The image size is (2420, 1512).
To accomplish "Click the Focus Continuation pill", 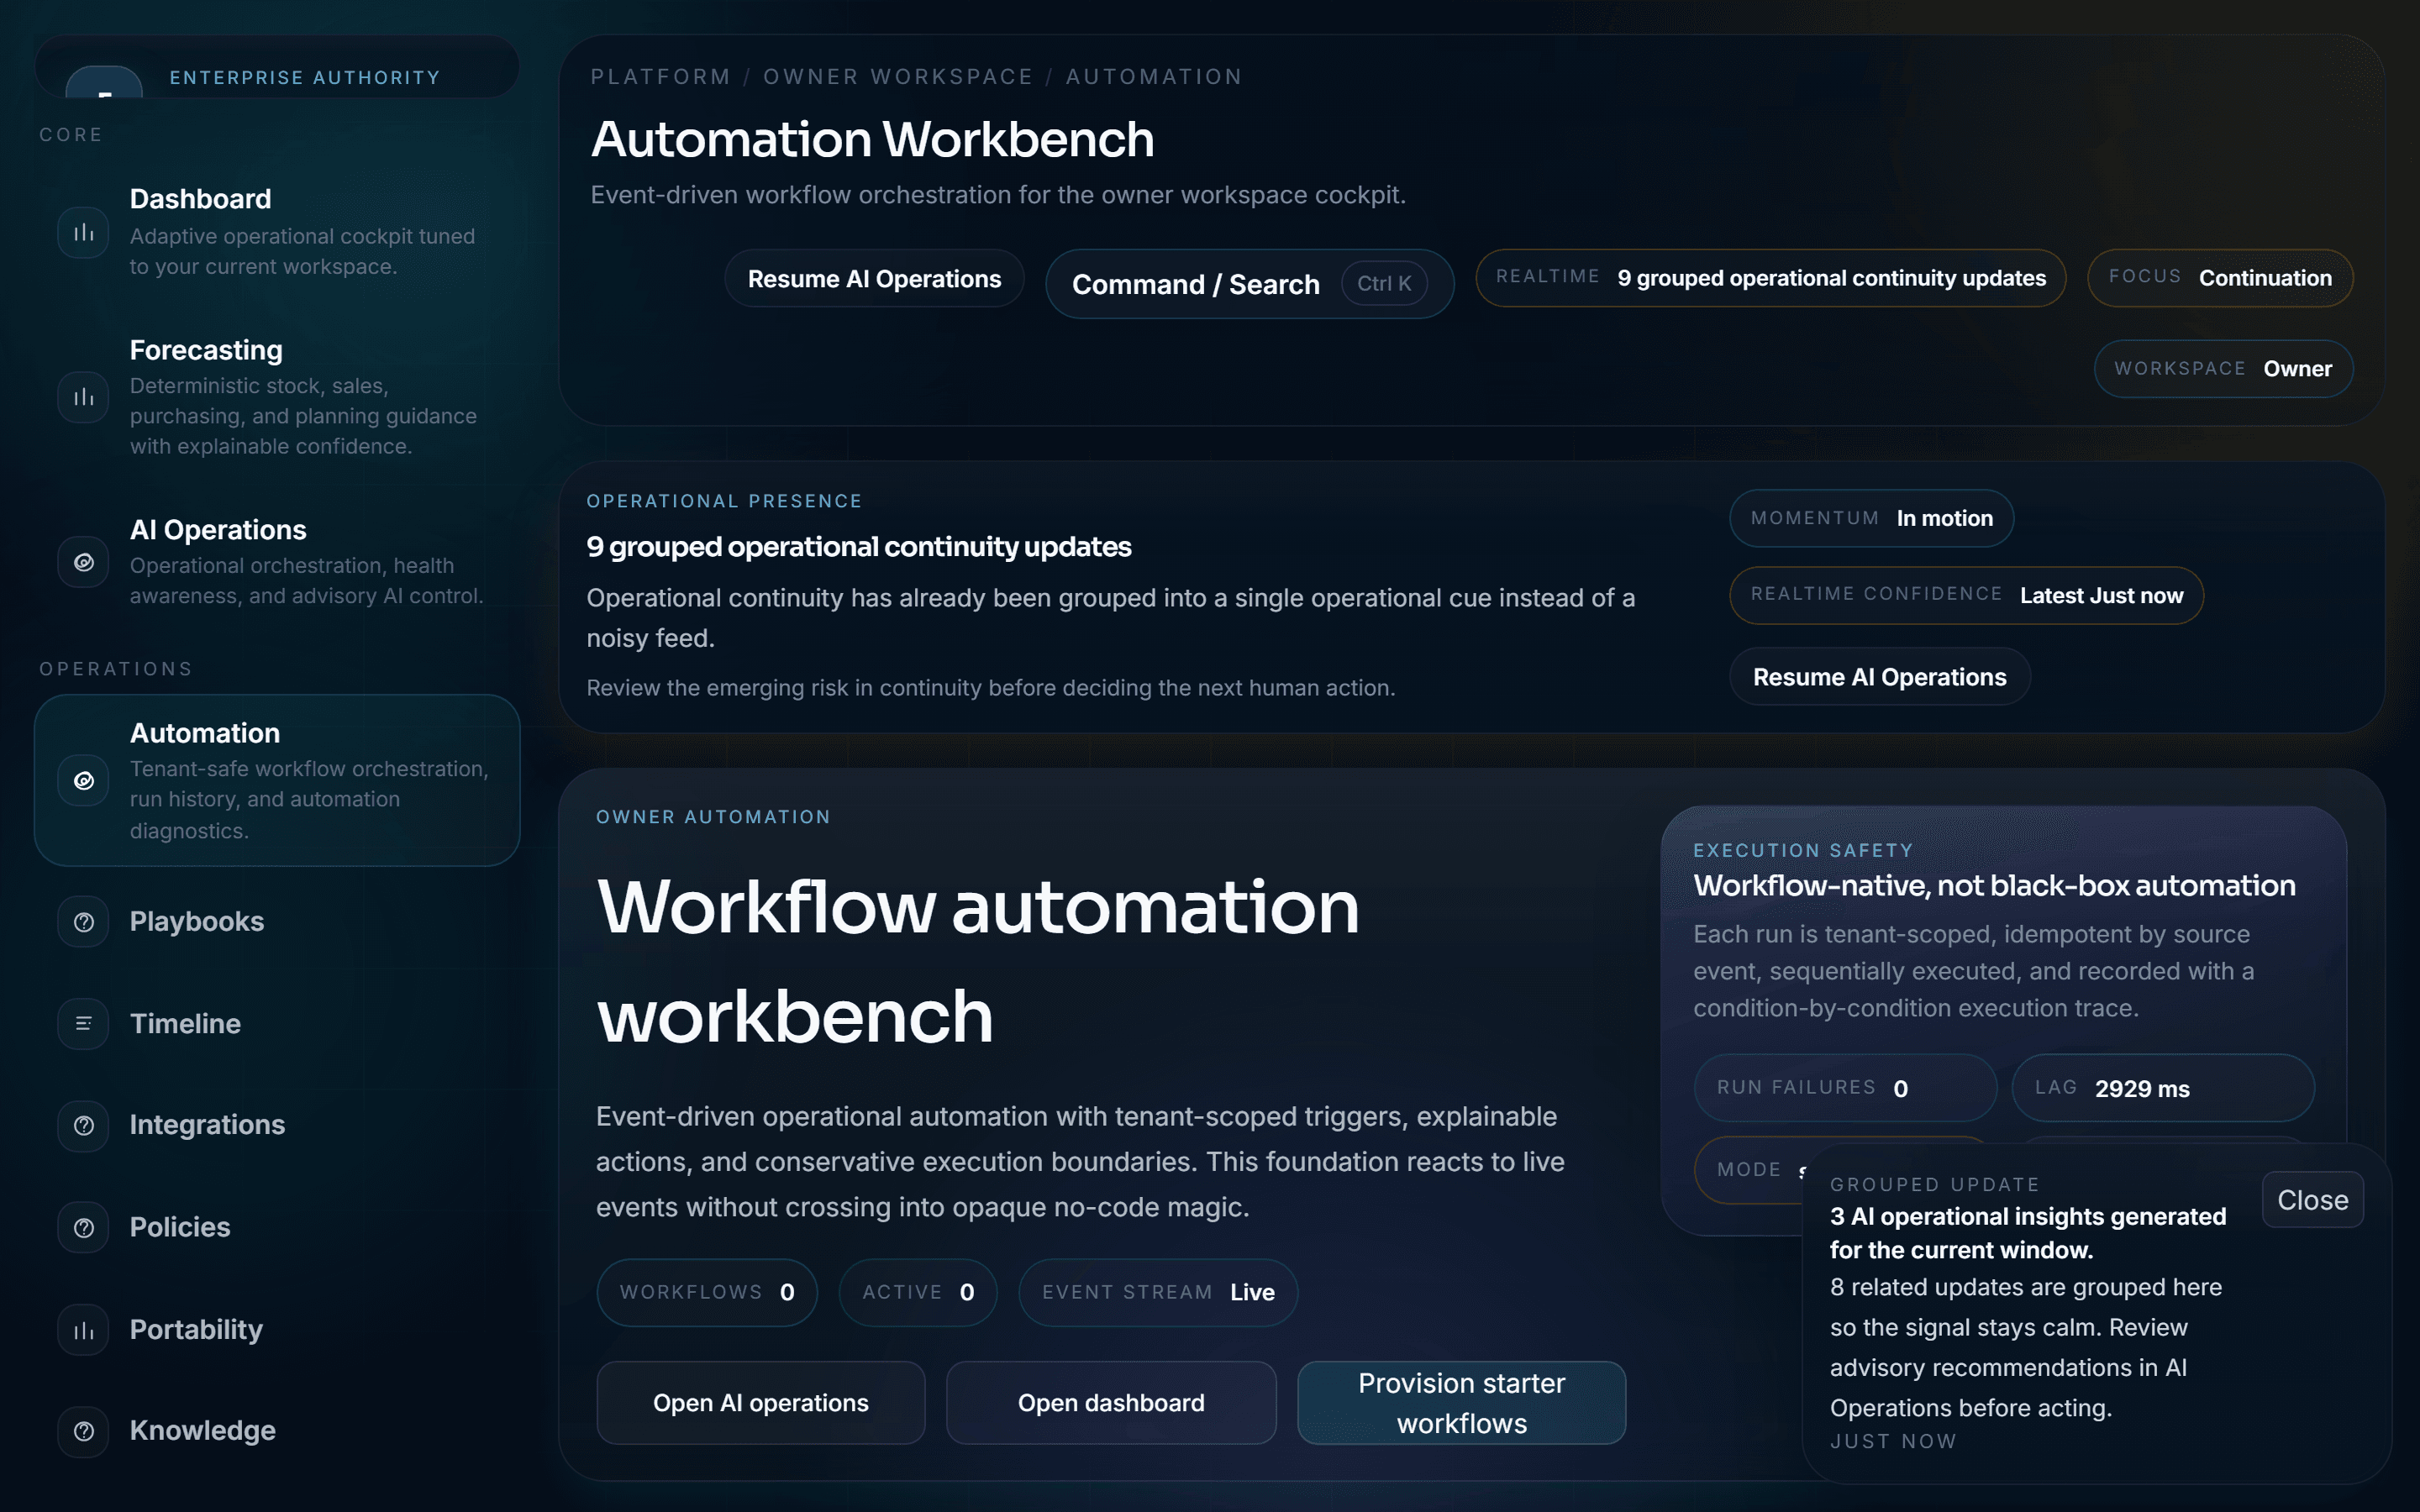I will 2220,278.
